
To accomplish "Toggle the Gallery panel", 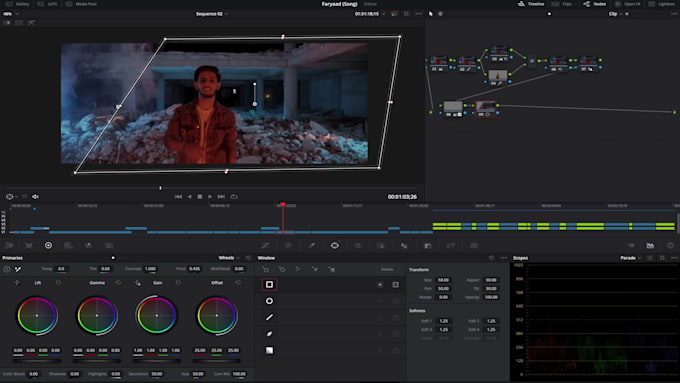I will click(18, 4).
